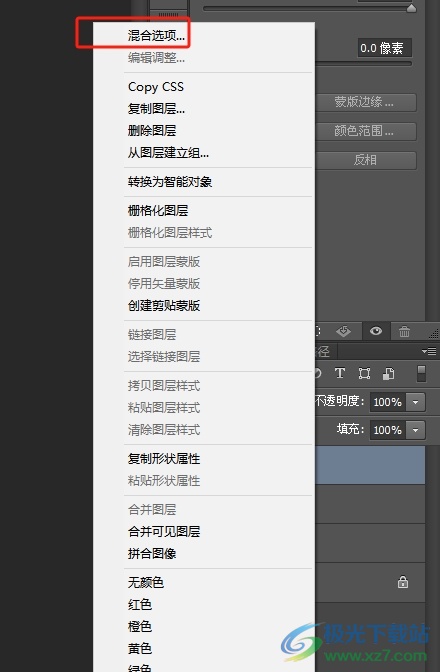Image resolution: width=440 pixels, height=672 pixels.
Task: Choose 启用图层蒙版 menu entry
Action: point(164,262)
